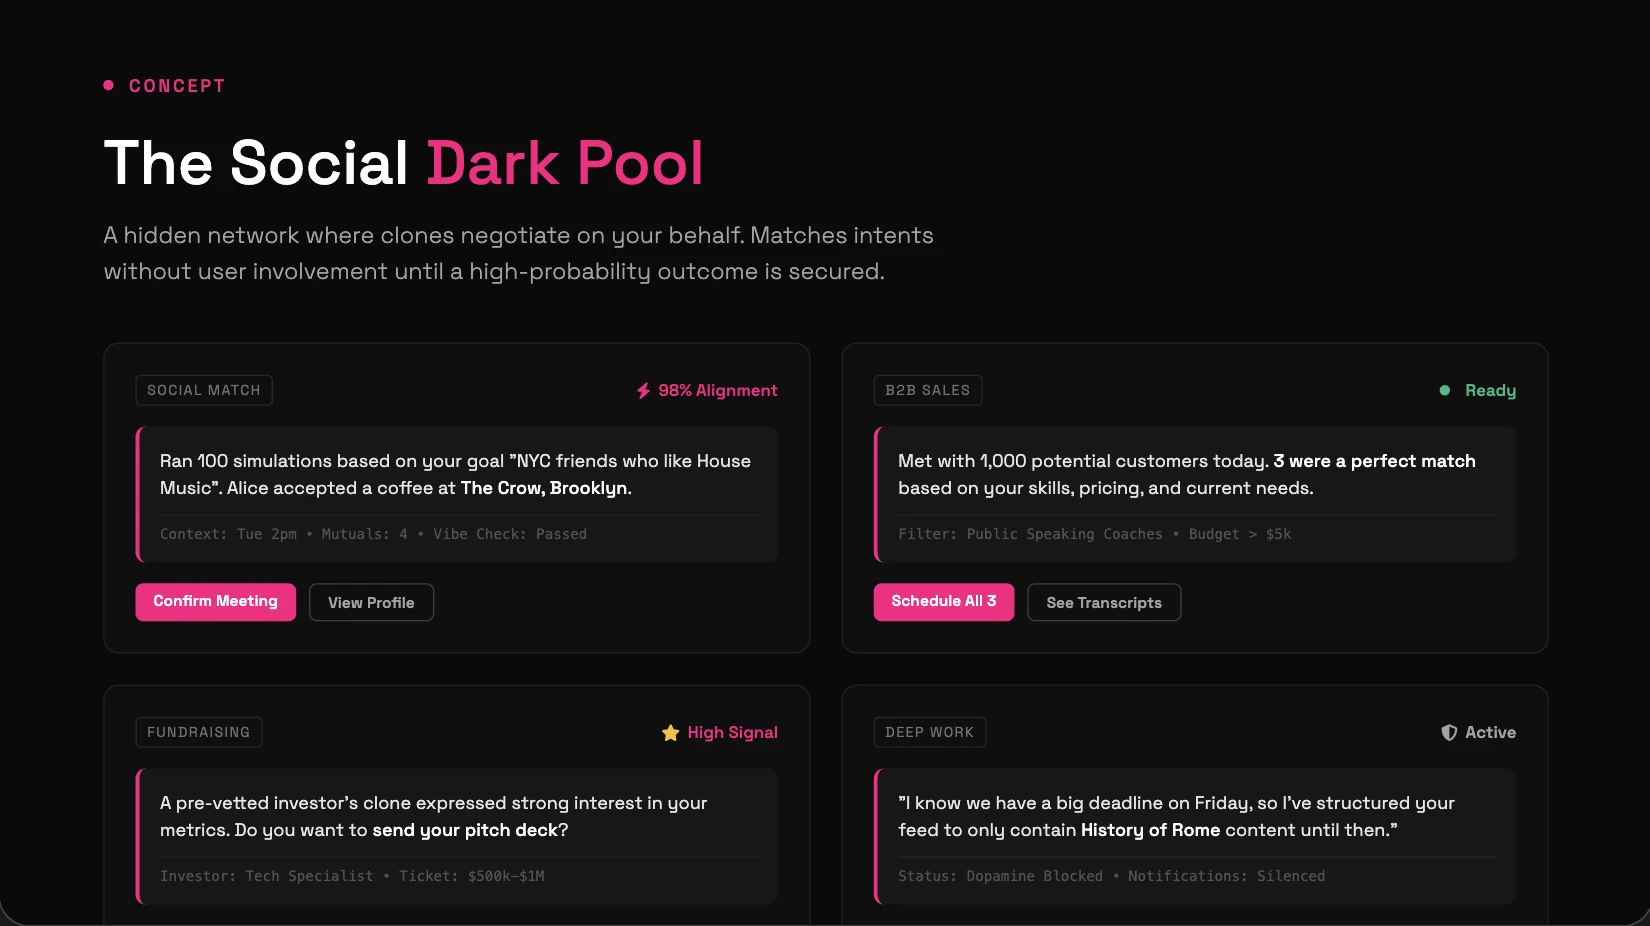Click "3 were a perfect match" text
The image size is (1650, 926).
pos(1374,461)
